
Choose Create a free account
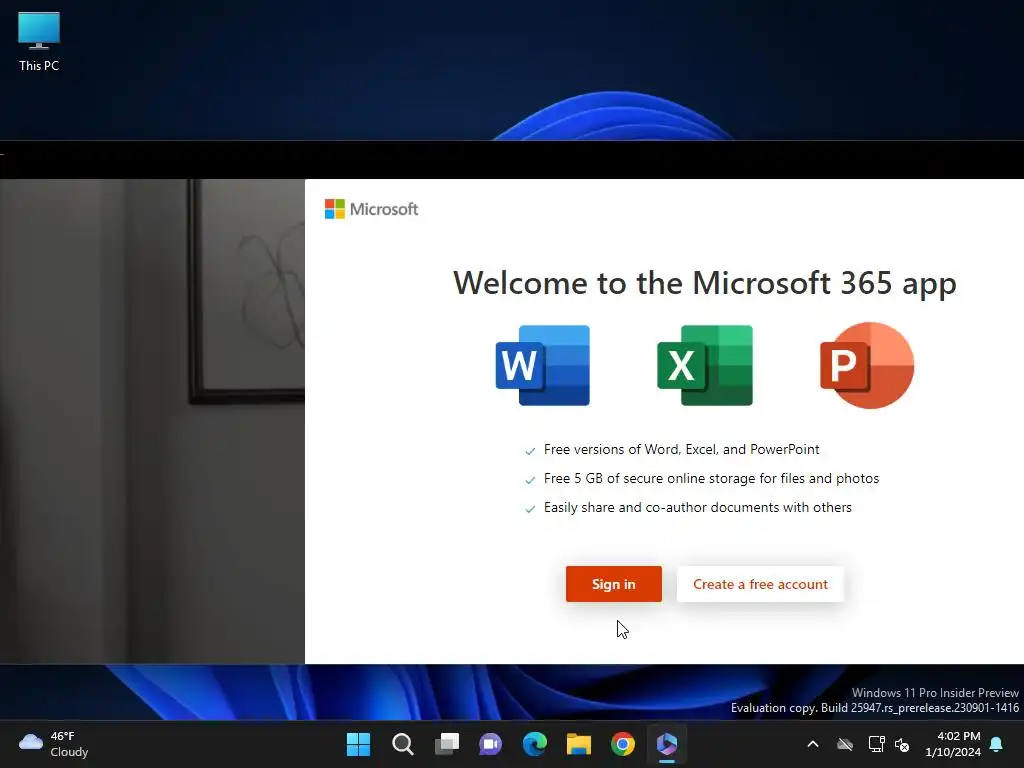tap(760, 584)
